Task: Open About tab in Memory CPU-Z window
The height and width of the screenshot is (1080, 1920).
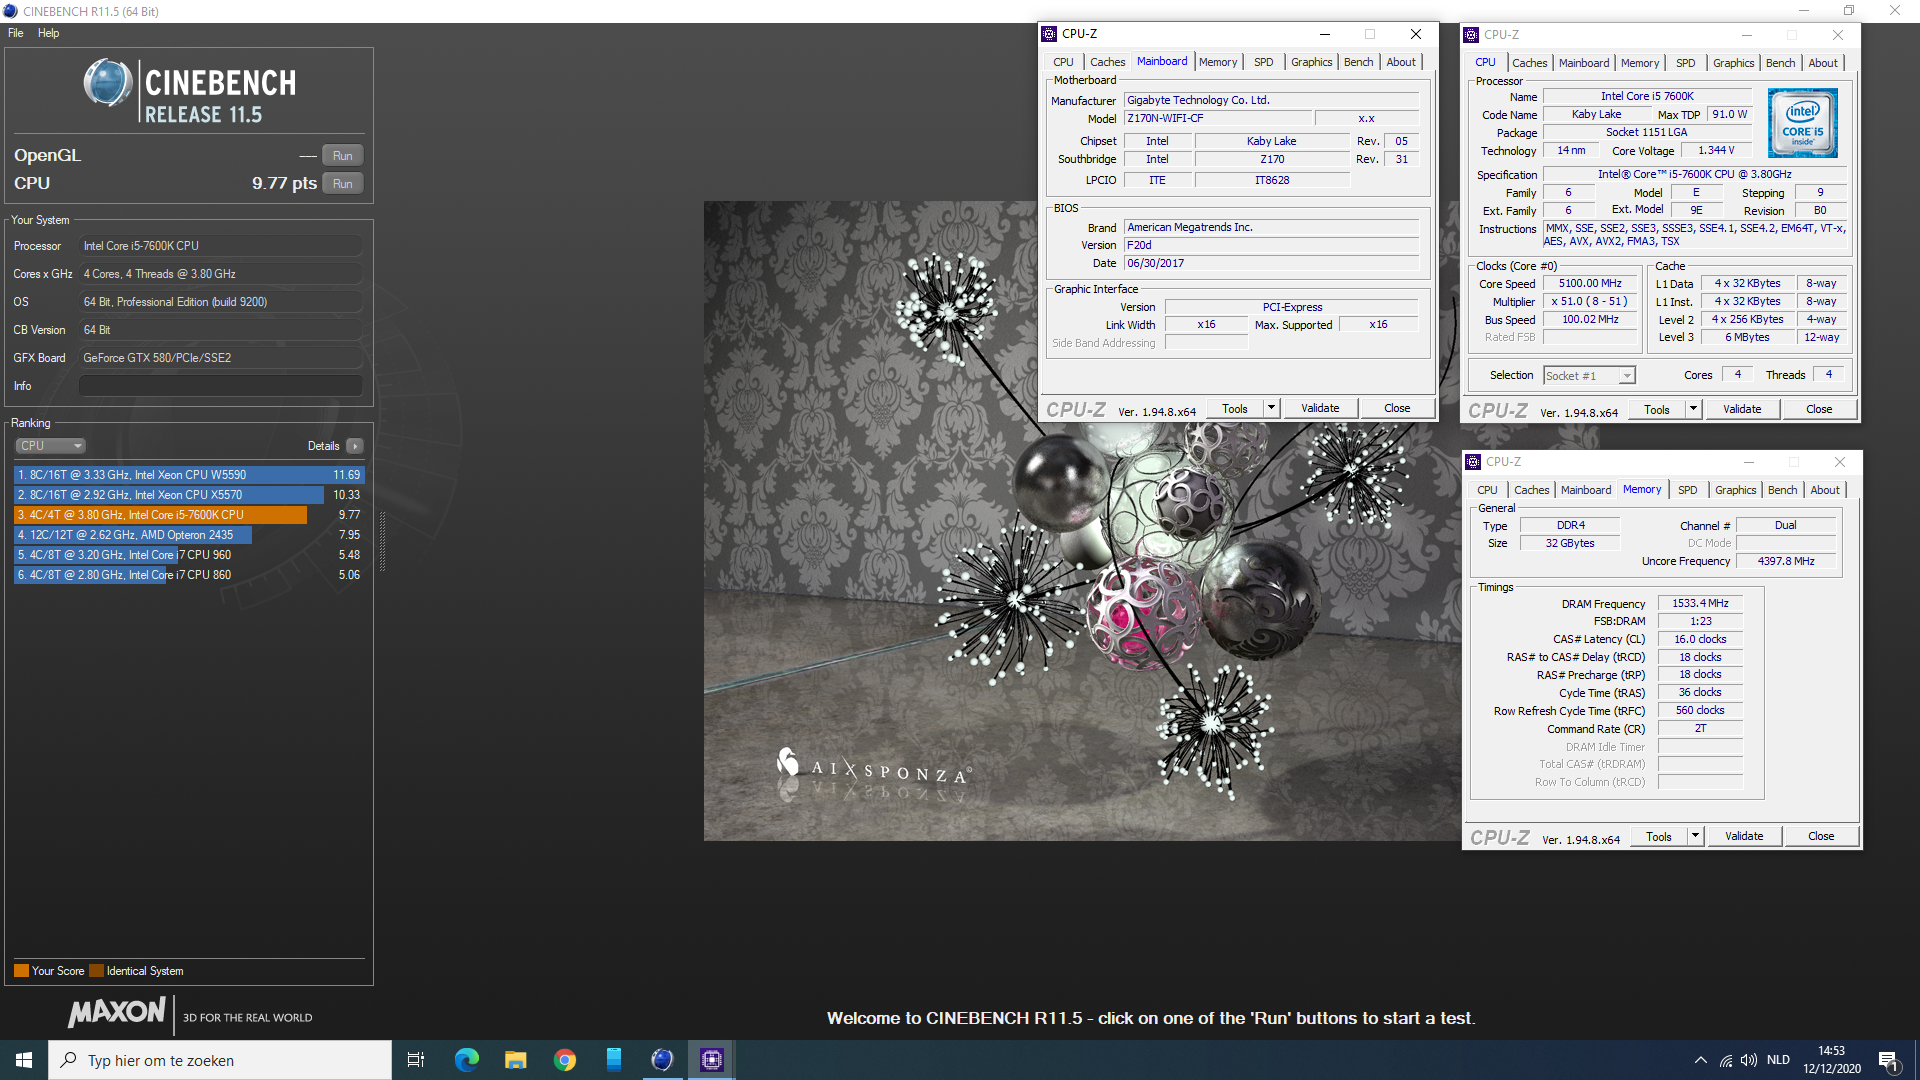Action: 1825,490
